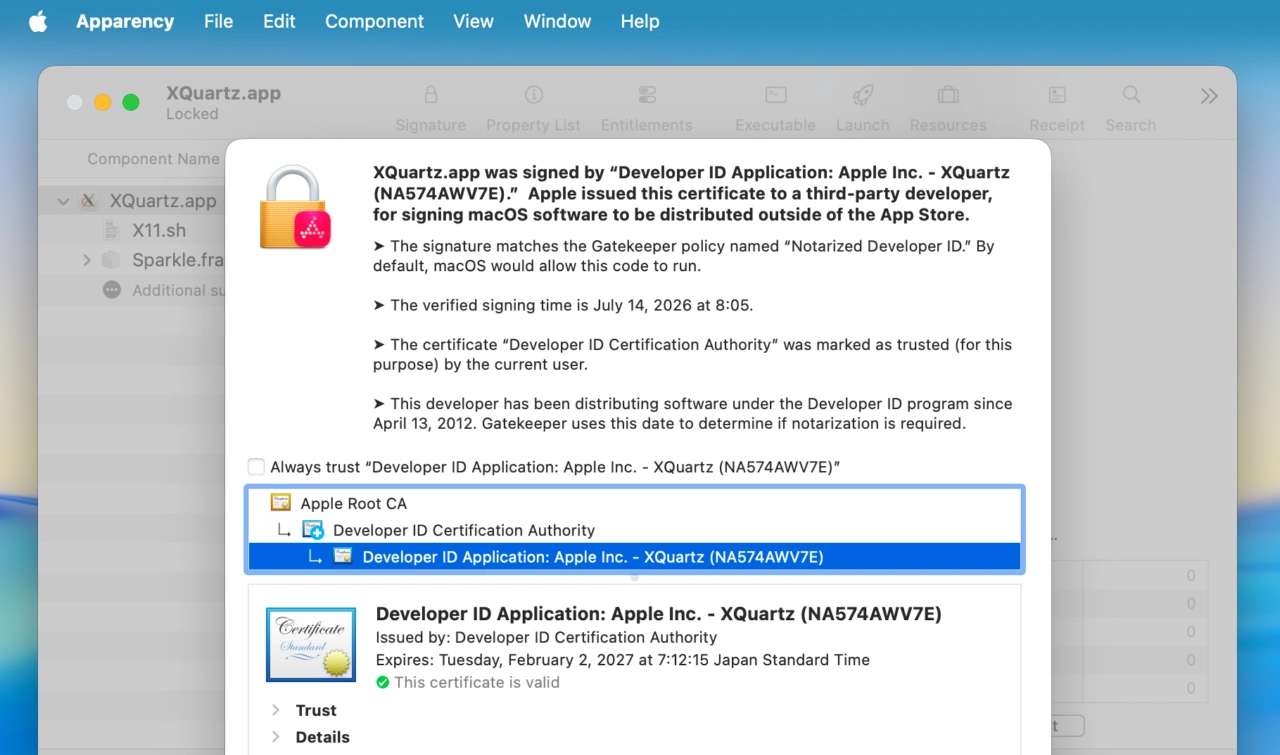1280x755 pixels.
Task: Open the Signature toolbar item
Action: point(430,109)
